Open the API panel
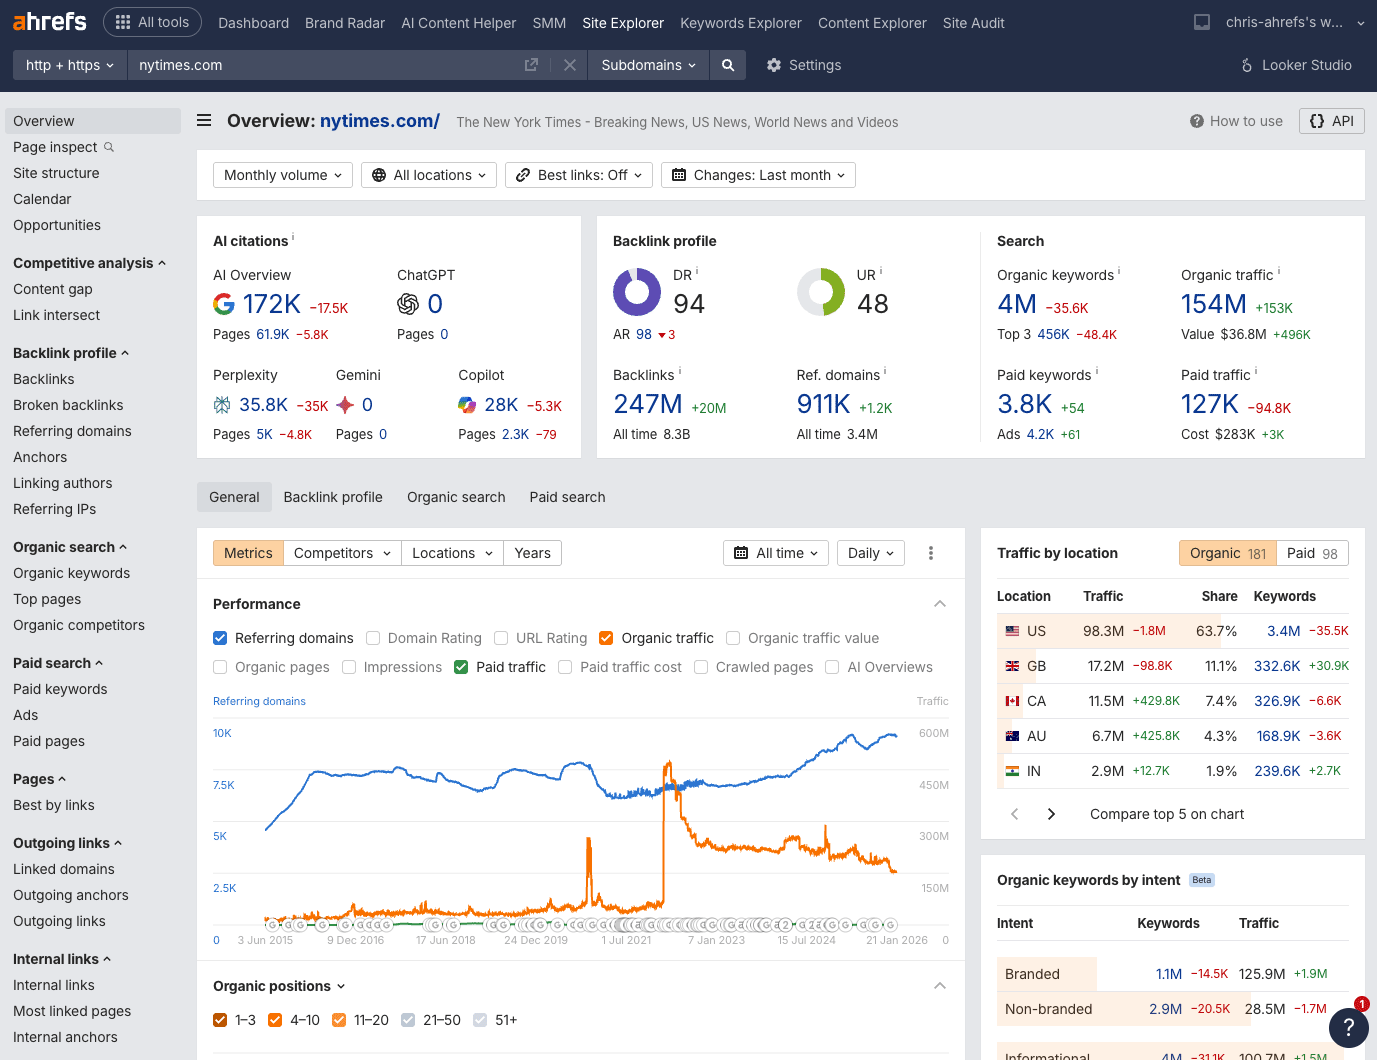Screen dimensions: 1377x1060 click(x=1331, y=120)
